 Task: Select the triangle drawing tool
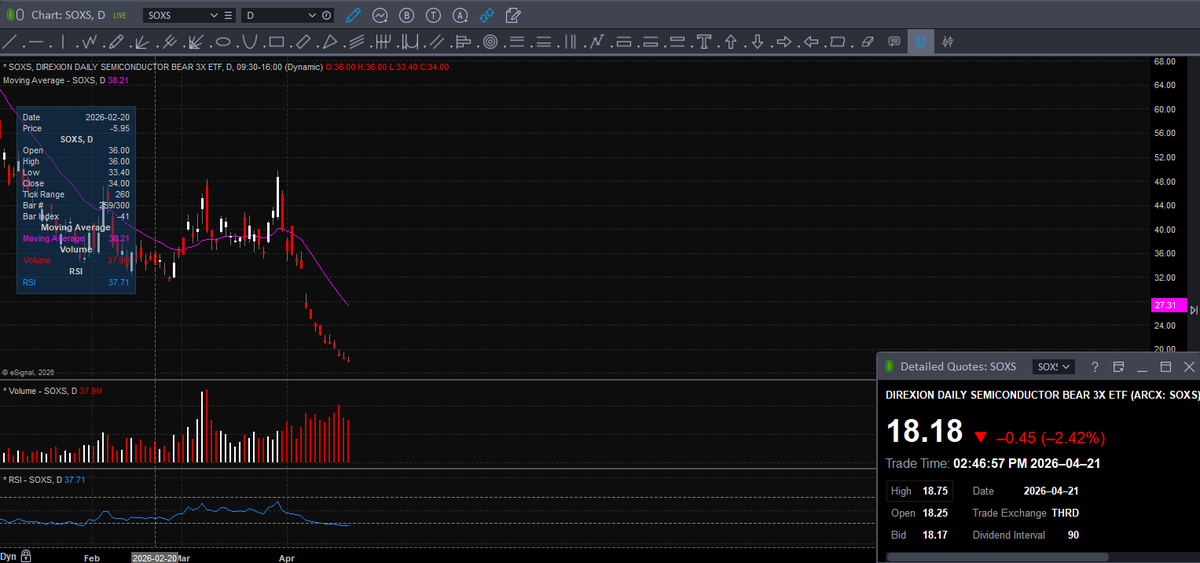(x=329, y=42)
